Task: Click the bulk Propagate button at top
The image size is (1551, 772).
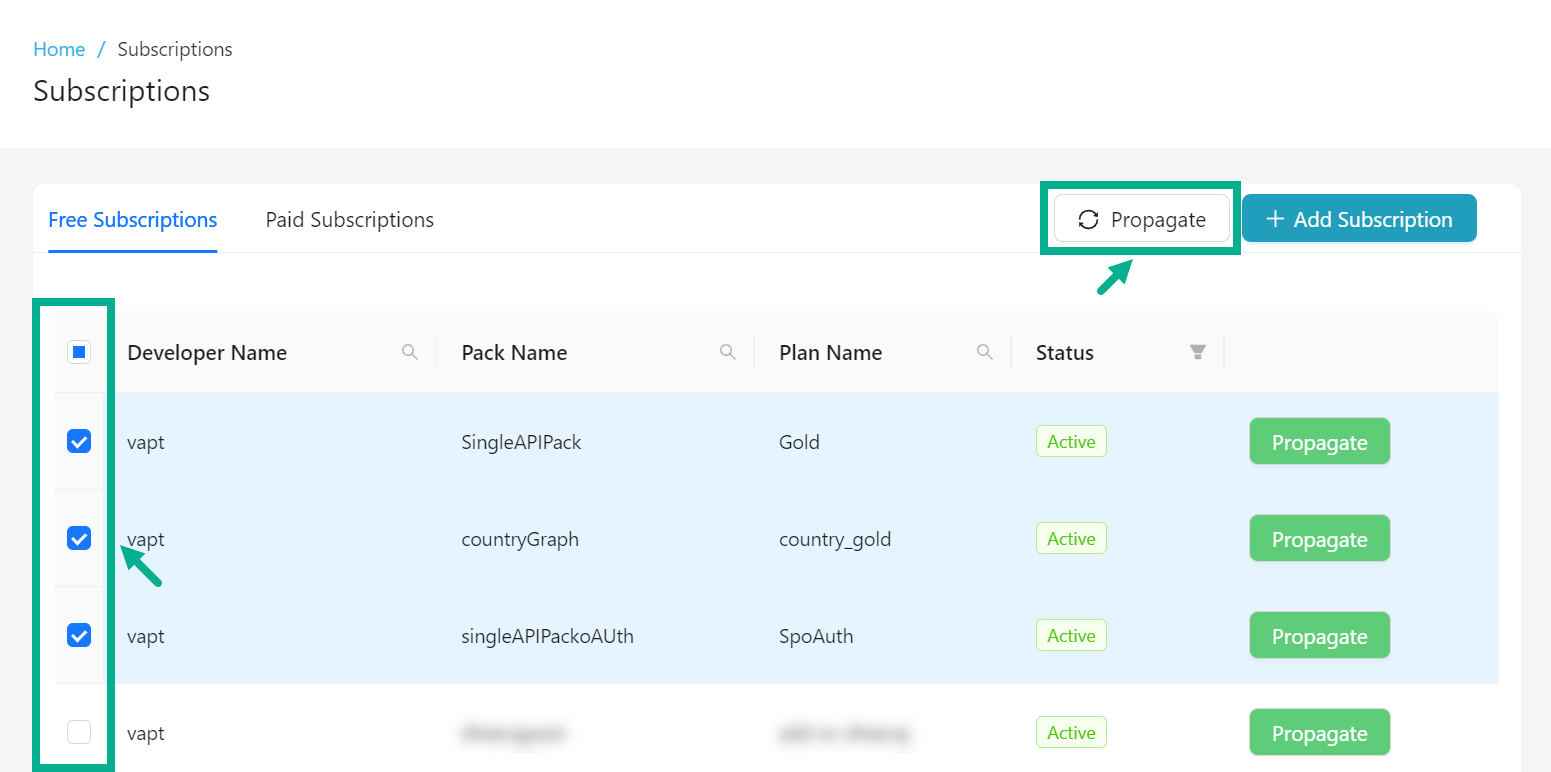Action: (1141, 220)
